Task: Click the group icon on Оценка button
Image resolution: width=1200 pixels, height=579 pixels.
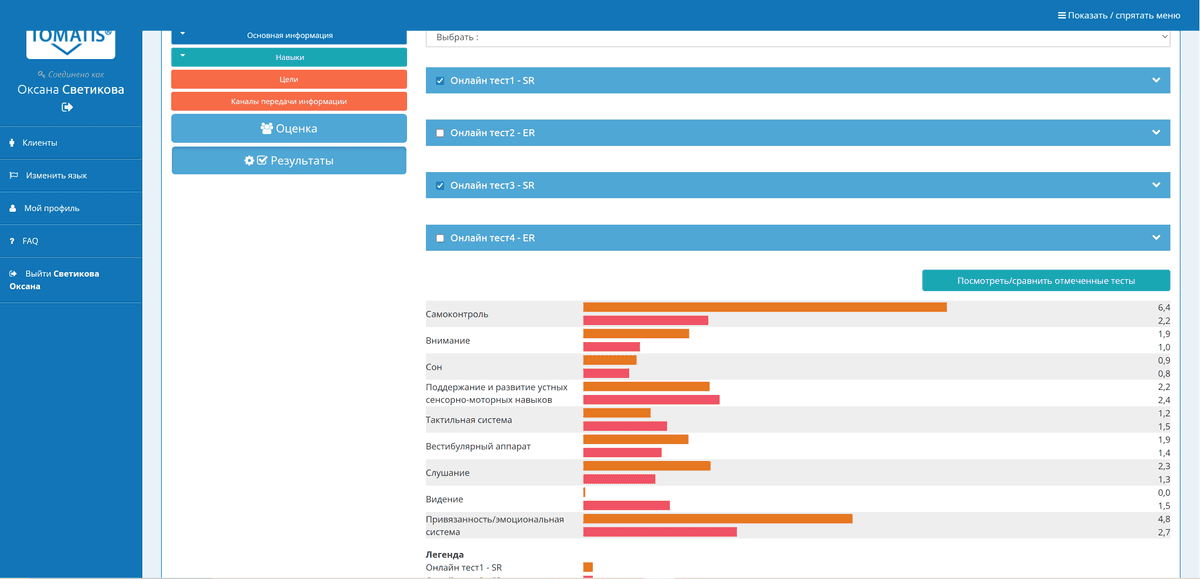Action: (266, 128)
